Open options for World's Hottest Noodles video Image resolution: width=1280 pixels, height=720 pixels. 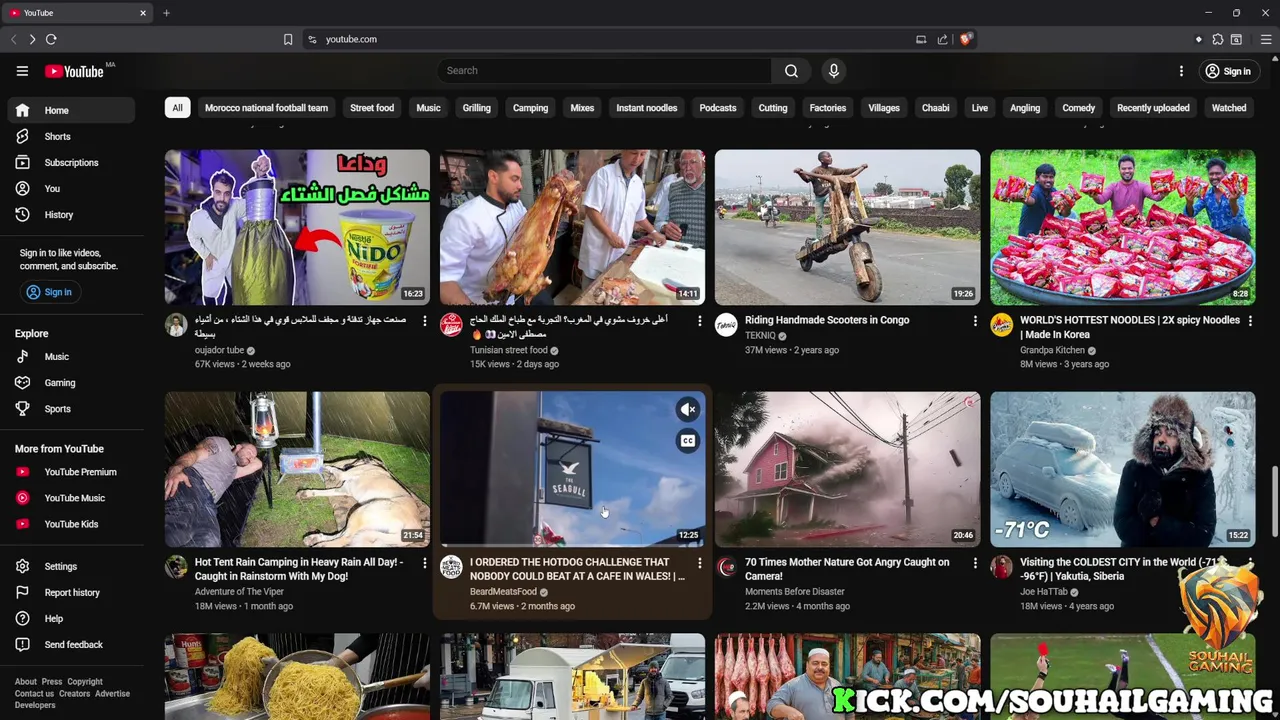[1250, 321]
